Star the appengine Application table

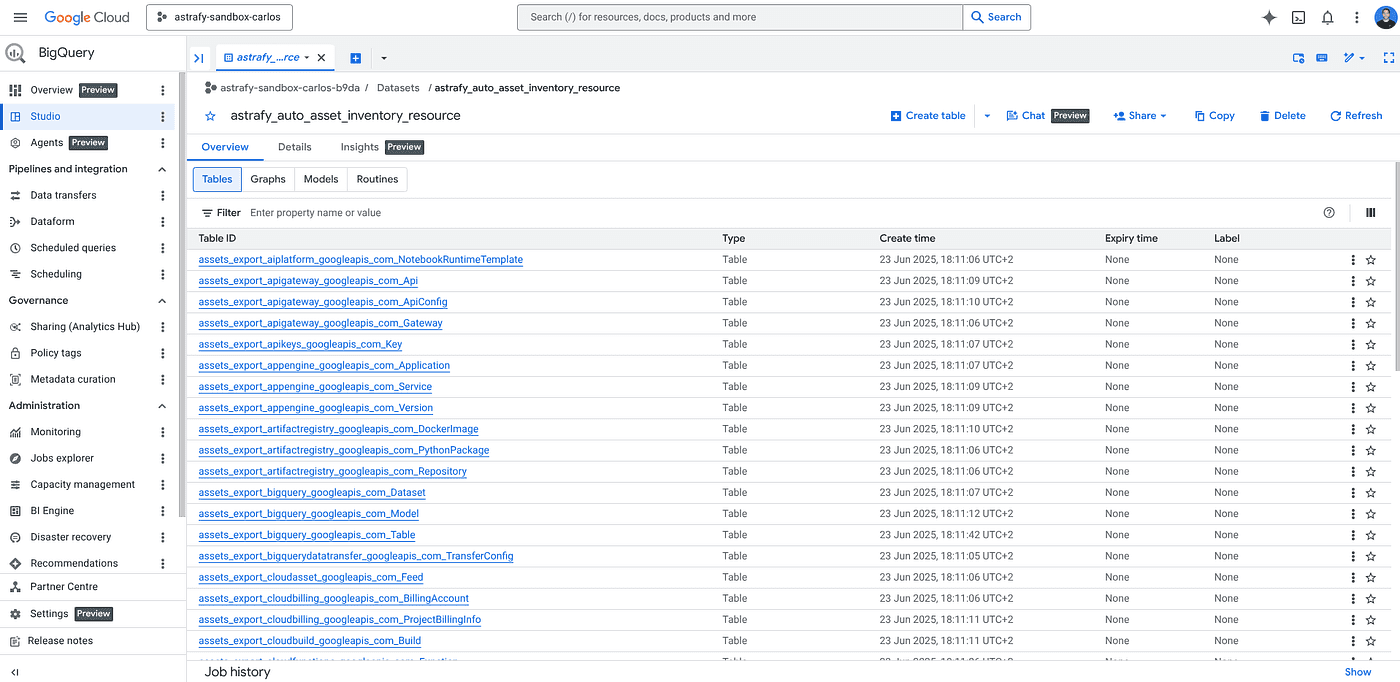click(x=1371, y=366)
